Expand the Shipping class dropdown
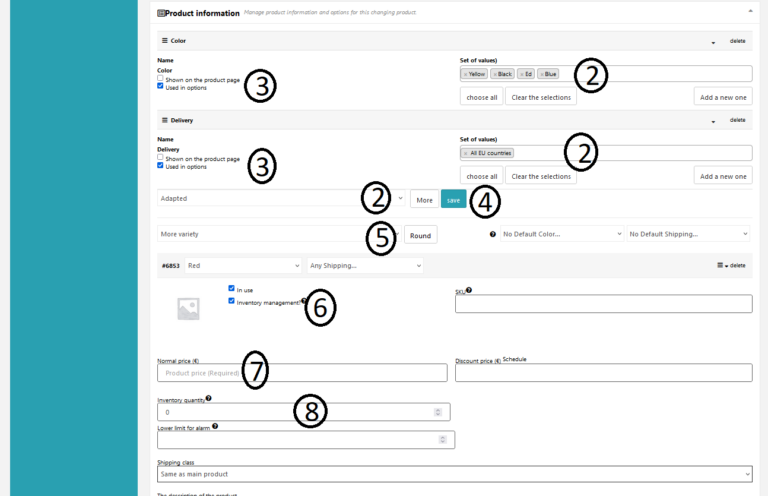The image size is (768, 496). (454, 474)
